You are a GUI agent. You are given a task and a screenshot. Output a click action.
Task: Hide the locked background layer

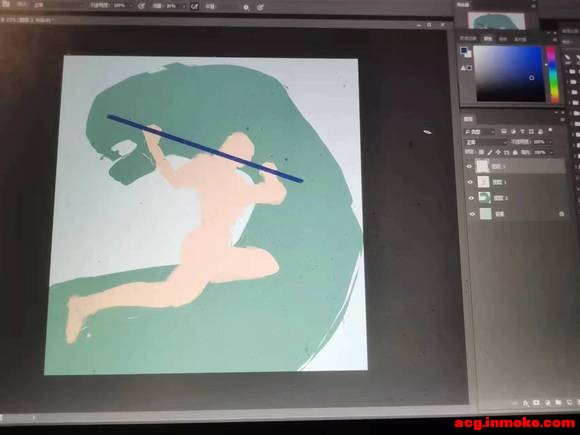pyautogui.click(x=472, y=214)
